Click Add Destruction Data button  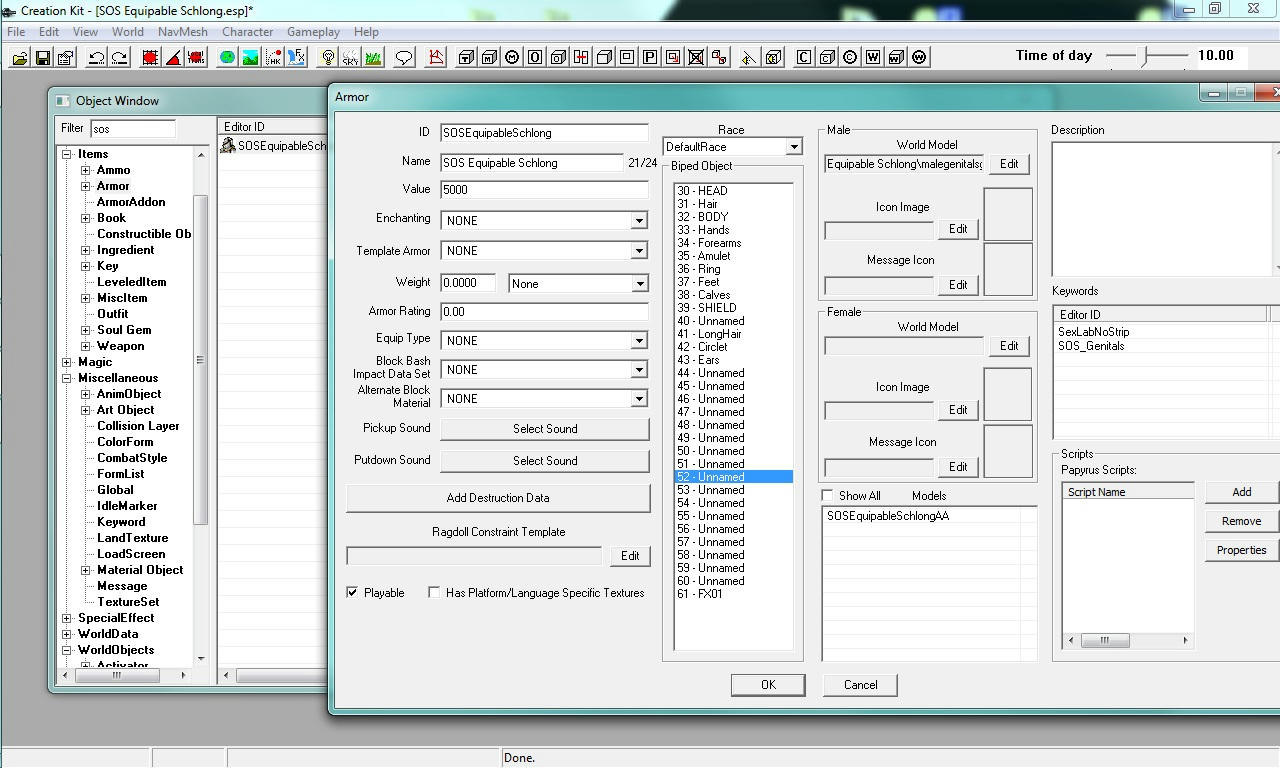[x=498, y=498]
